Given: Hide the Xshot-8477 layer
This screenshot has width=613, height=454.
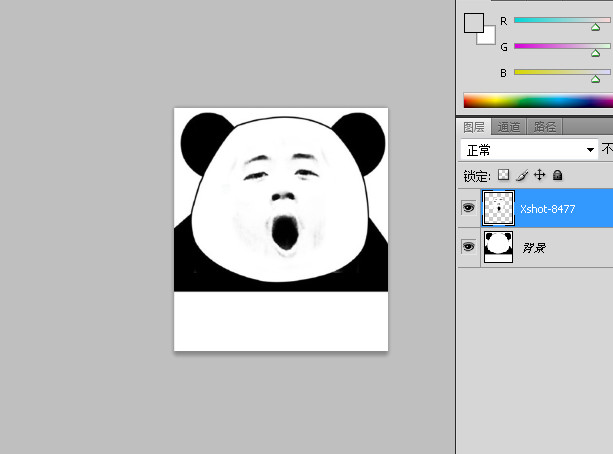Looking at the screenshot, I should (x=468, y=208).
